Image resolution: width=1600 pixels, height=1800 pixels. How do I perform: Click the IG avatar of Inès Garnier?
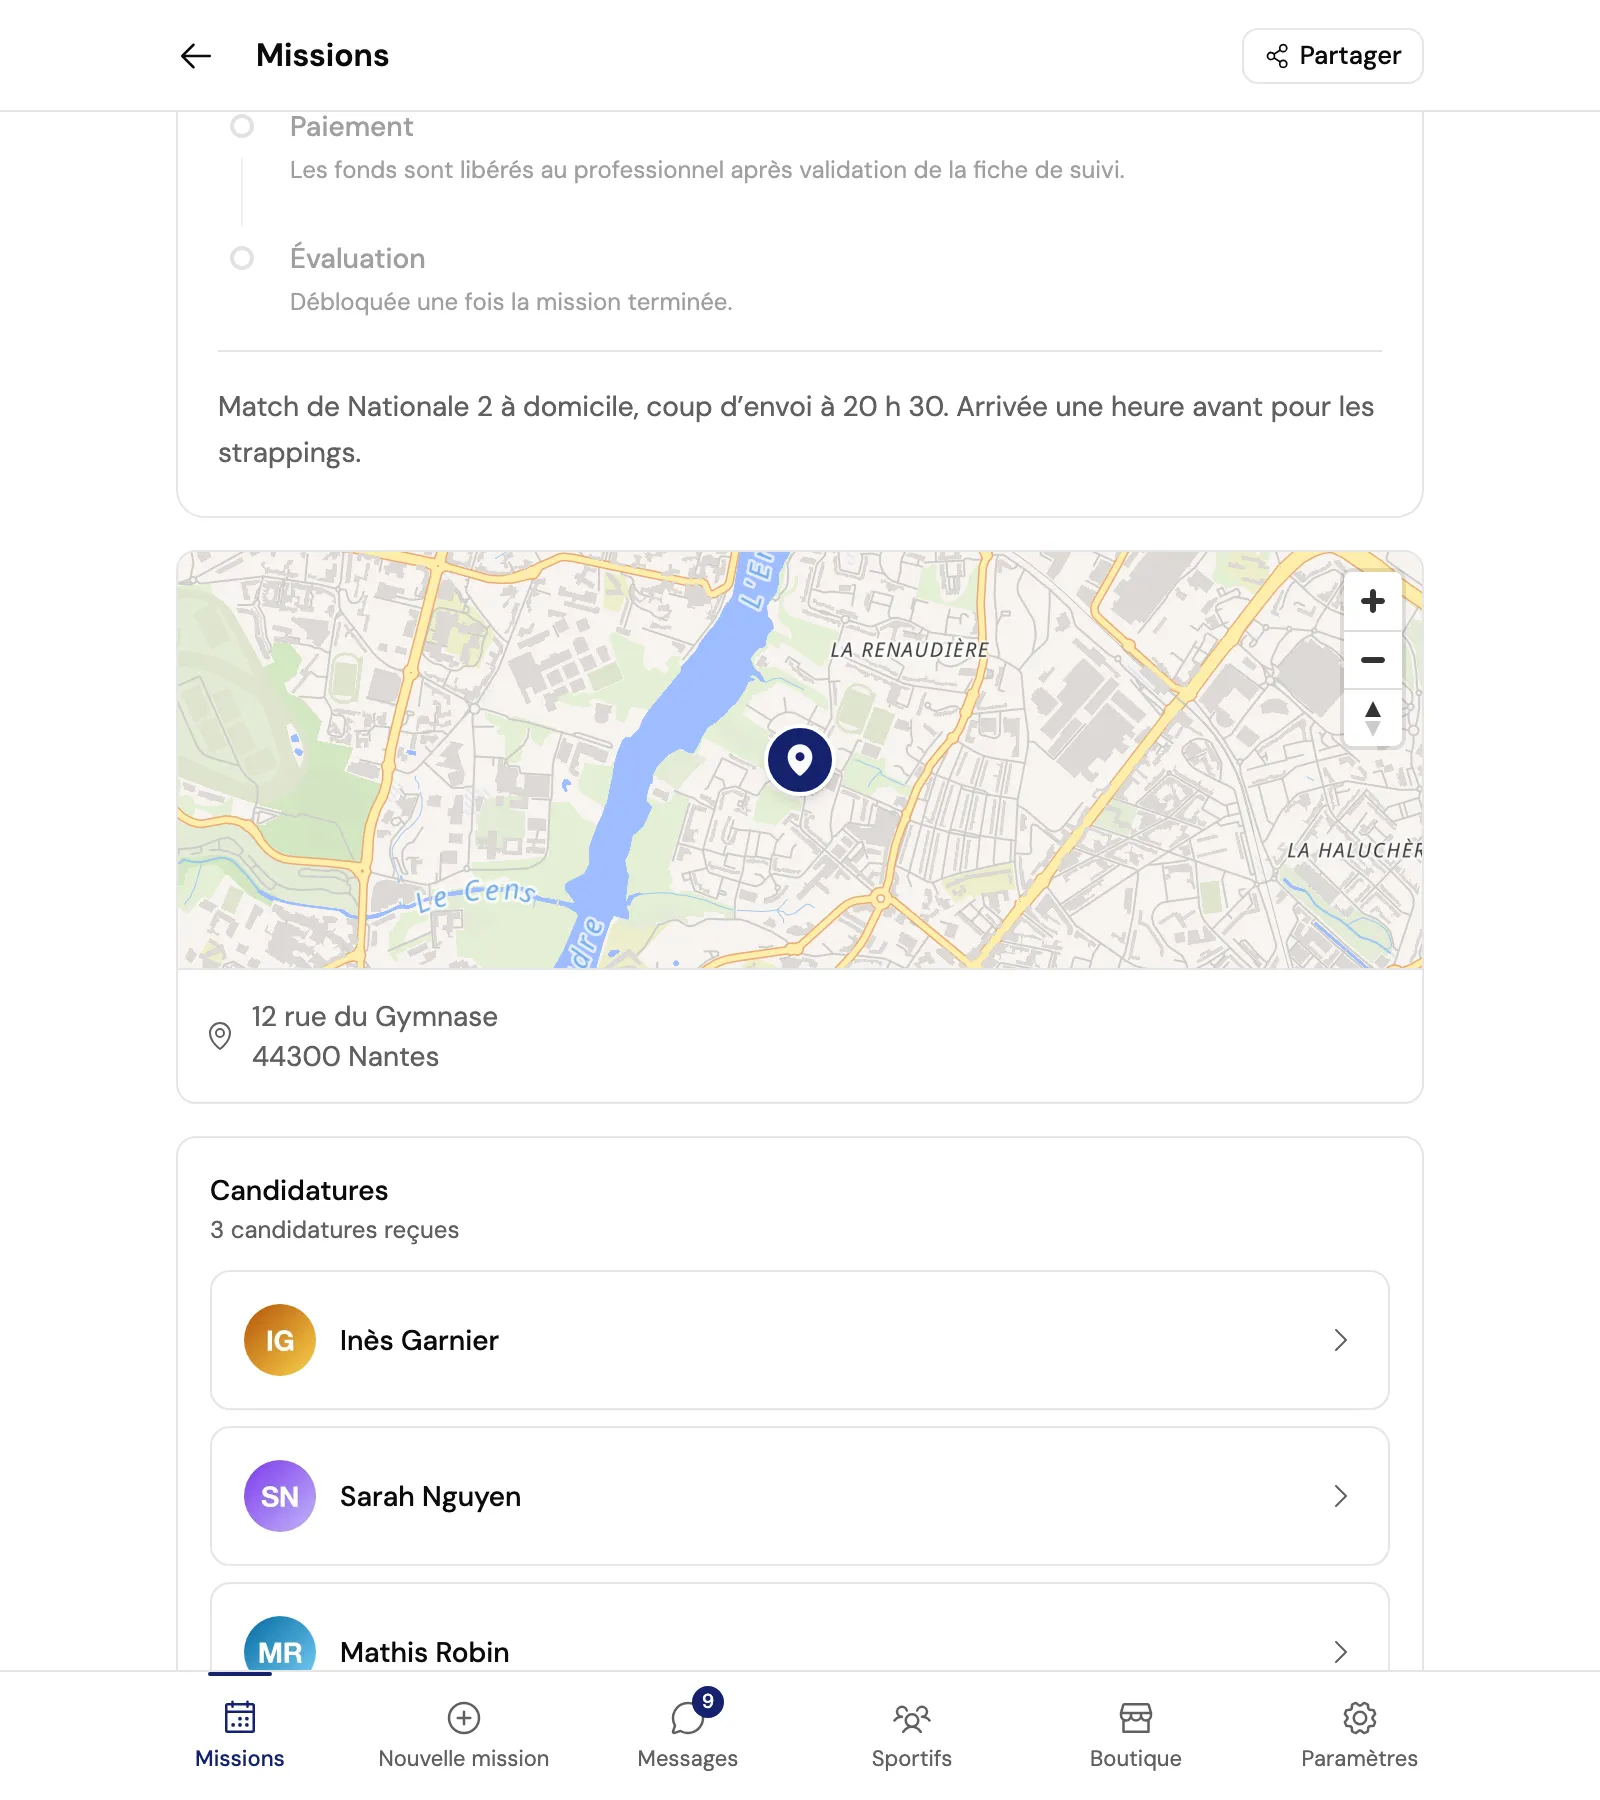pos(280,1340)
